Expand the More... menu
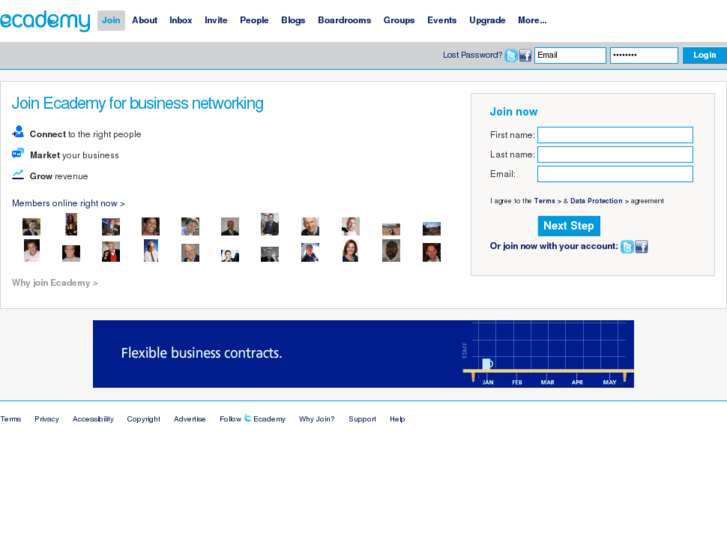 coord(532,20)
